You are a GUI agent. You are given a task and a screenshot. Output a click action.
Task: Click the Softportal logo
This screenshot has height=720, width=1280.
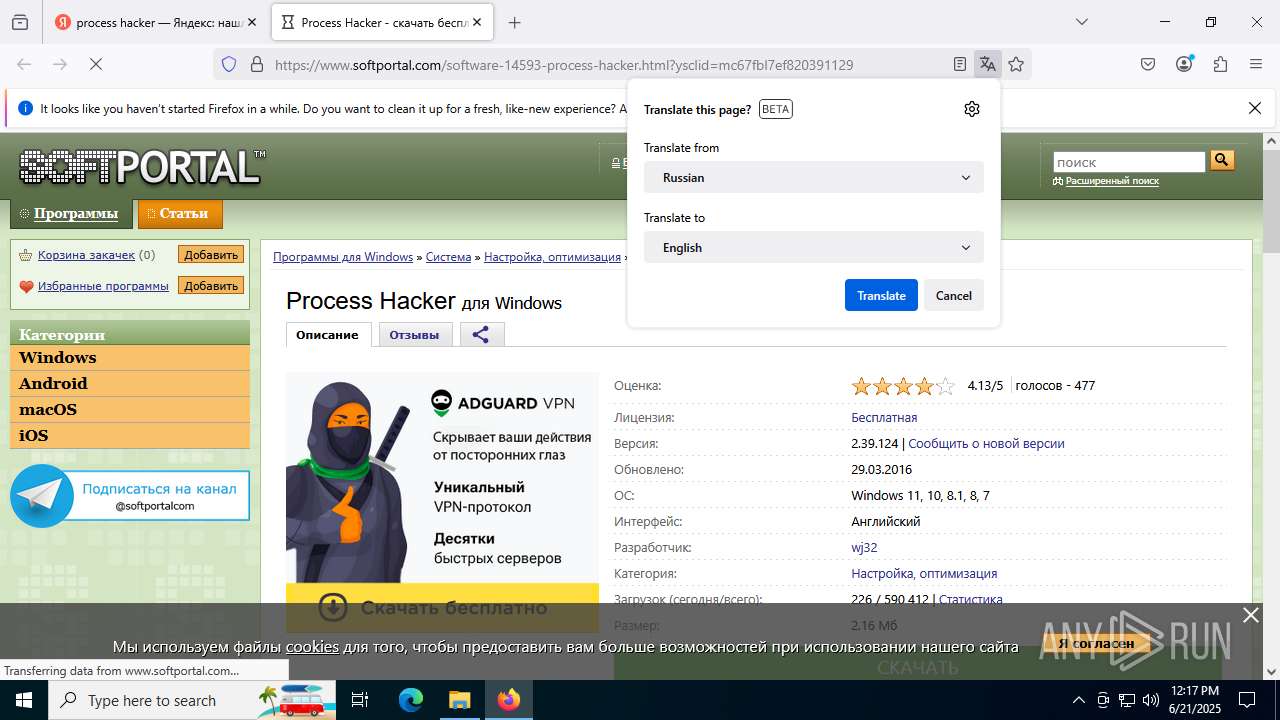[142, 167]
